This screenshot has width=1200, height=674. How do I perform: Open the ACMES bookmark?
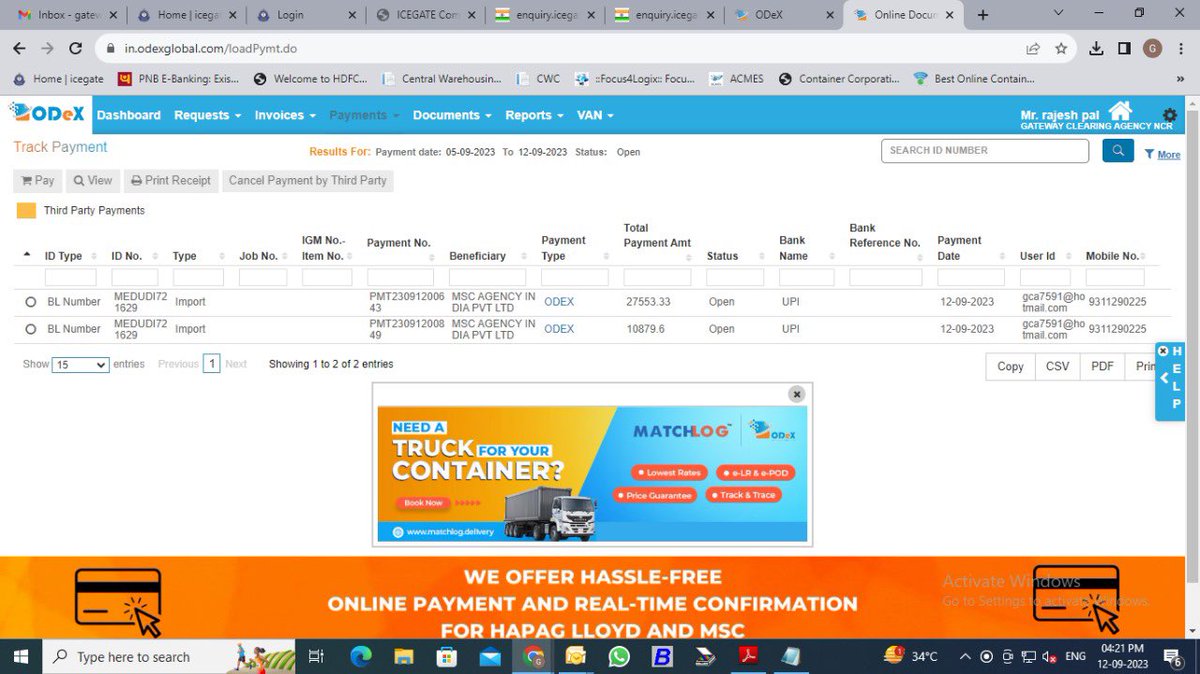click(x=738, y=79)
